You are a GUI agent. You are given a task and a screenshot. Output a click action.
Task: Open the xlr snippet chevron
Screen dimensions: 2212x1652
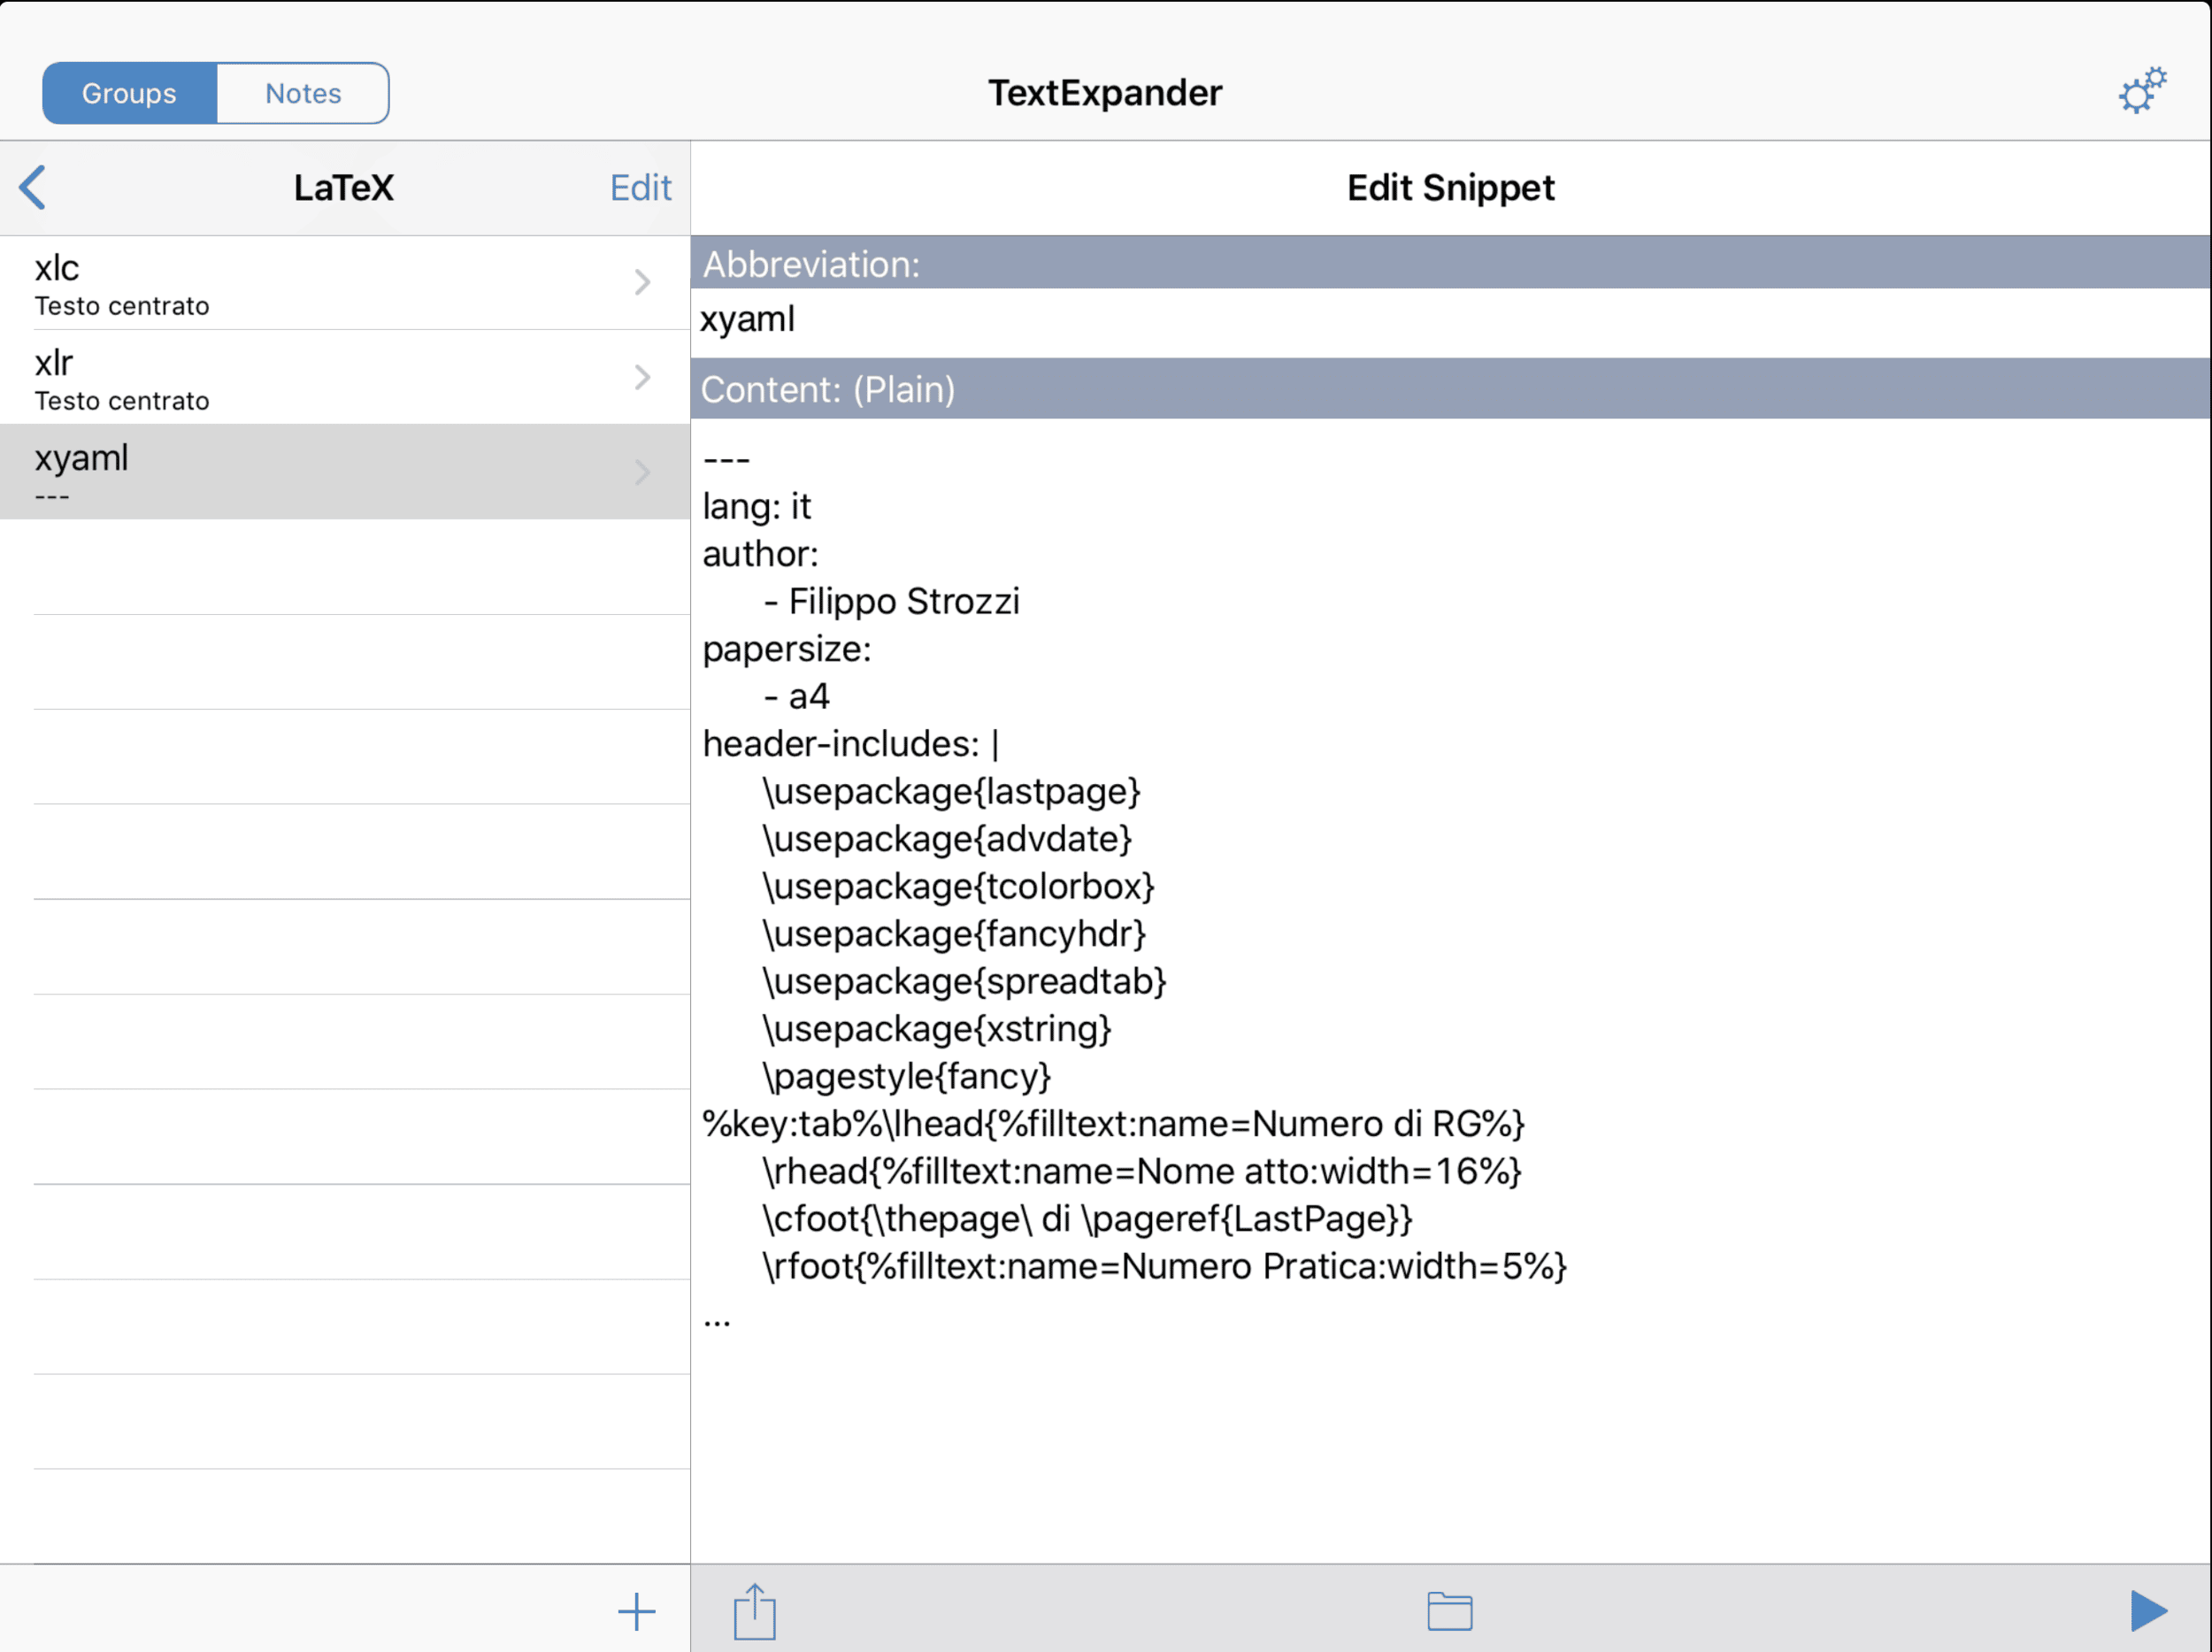[642, 377]
